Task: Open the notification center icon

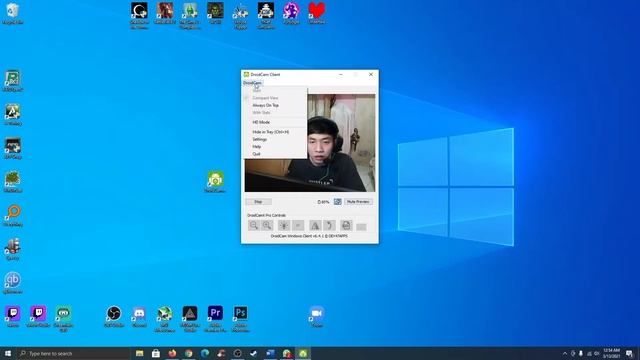Action: coord(629,353)
